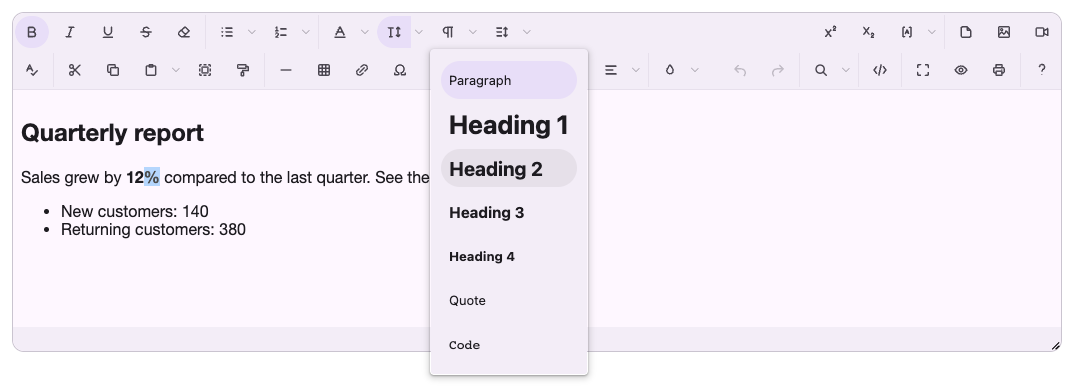Click the spellcheck icon
Image resolution: width=1074 pixels, height=387 pixels.
(32, 70)
